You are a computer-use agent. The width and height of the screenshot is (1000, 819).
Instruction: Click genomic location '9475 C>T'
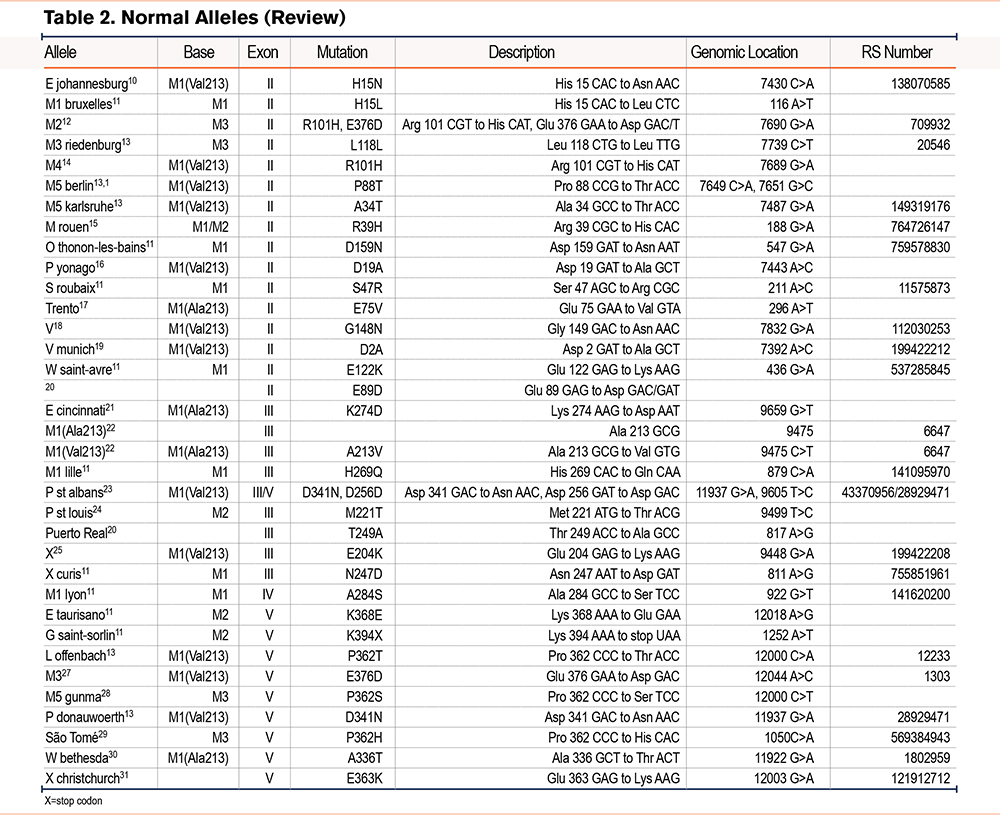(x=787, y=451)
